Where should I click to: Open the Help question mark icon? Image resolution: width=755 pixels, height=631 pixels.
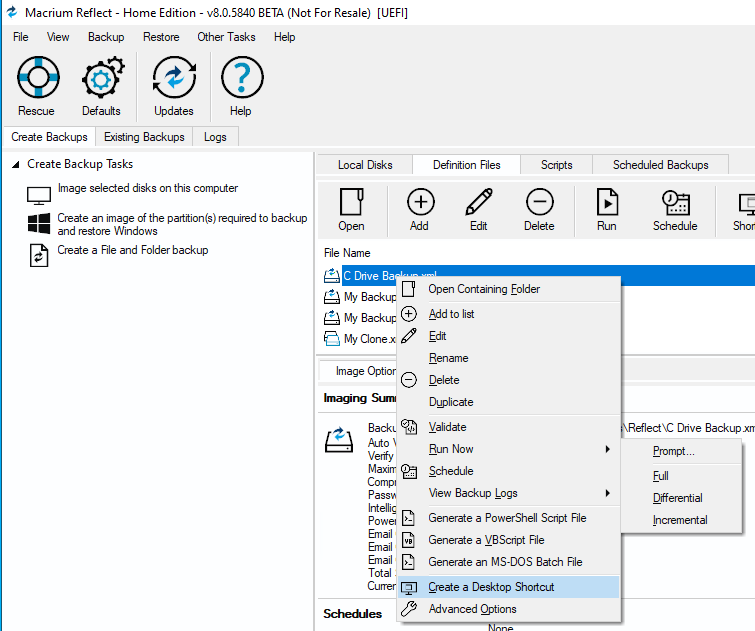[x=242, y=78]
